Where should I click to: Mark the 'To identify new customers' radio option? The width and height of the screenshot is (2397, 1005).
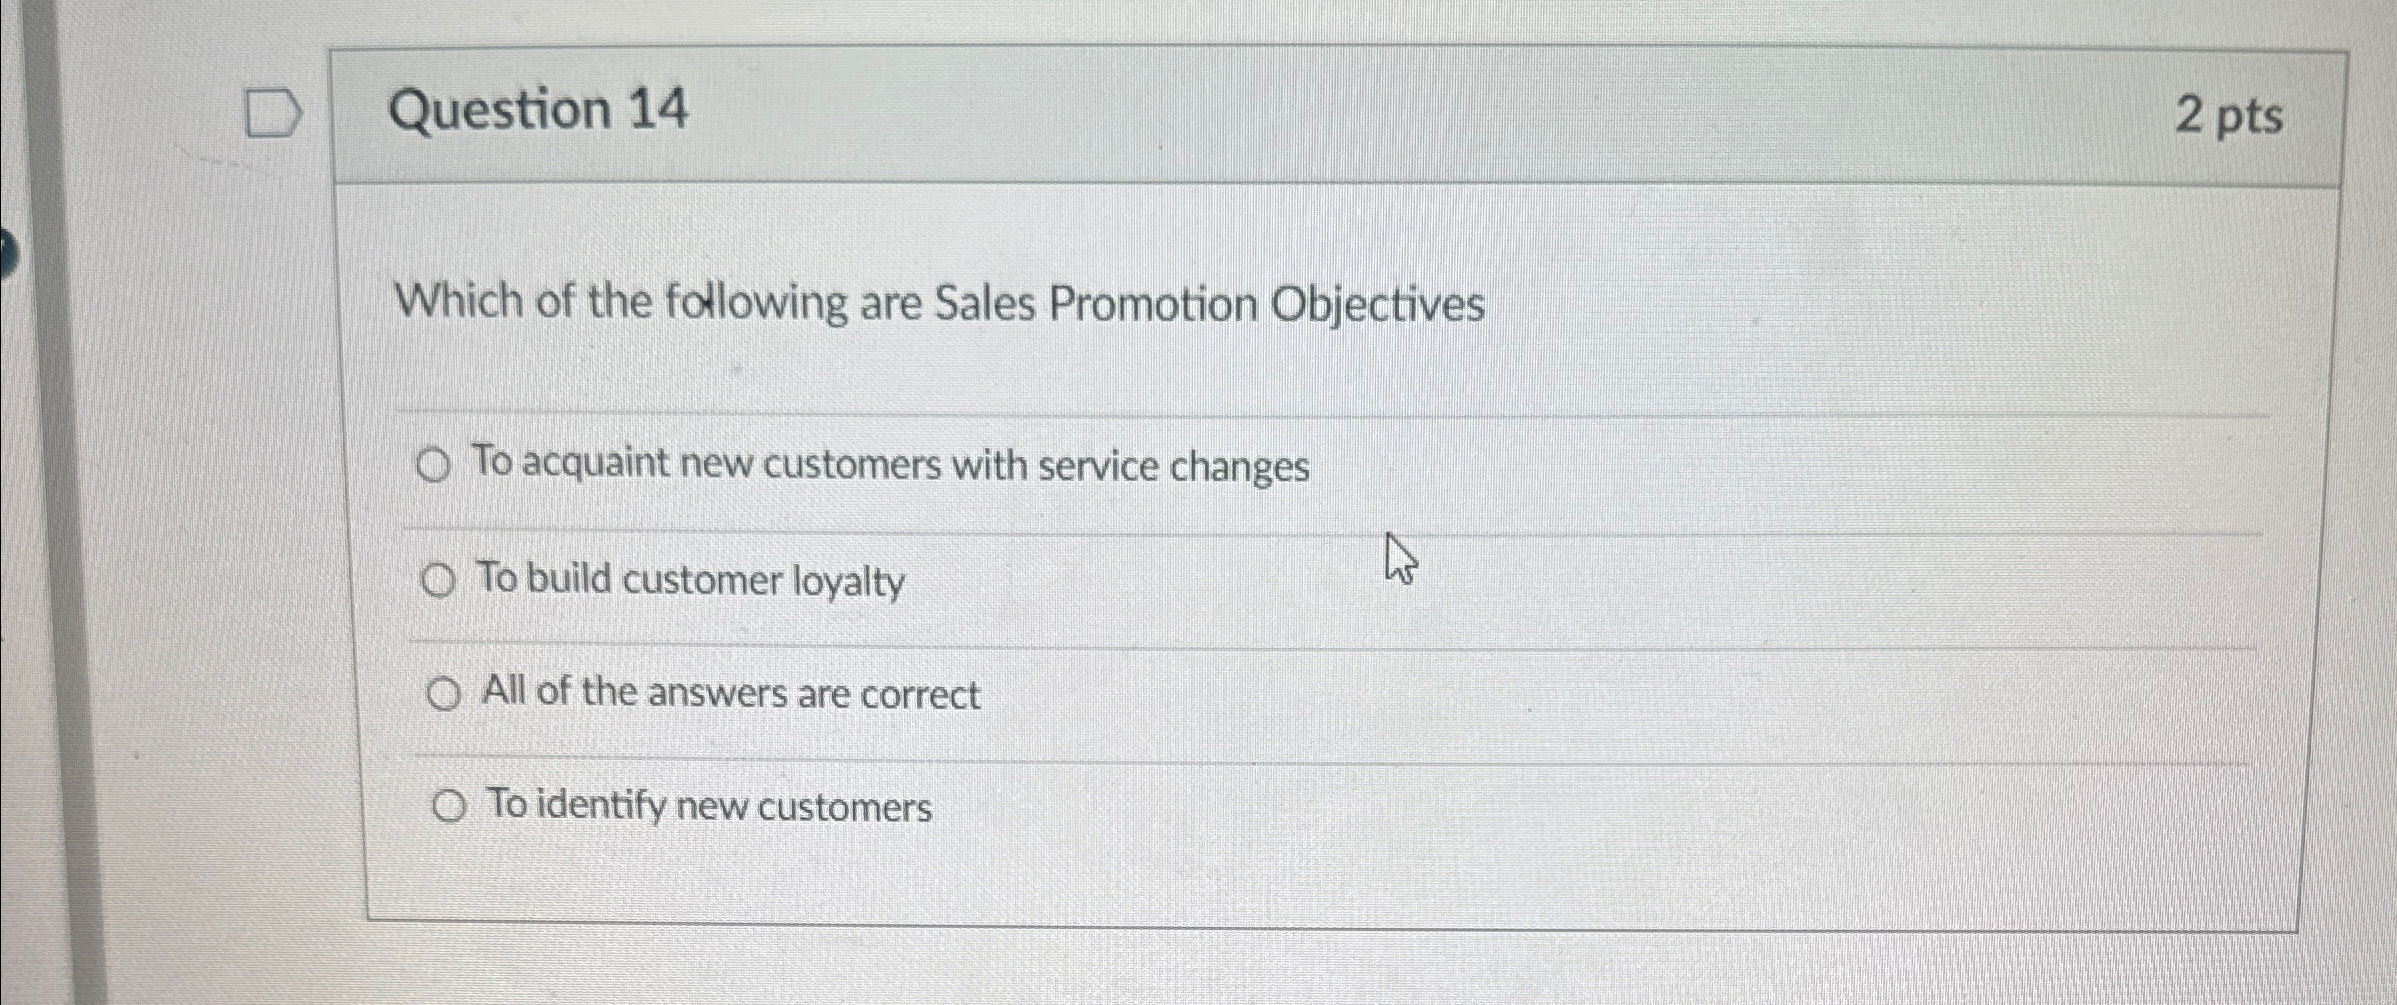(x=449, y=806)
